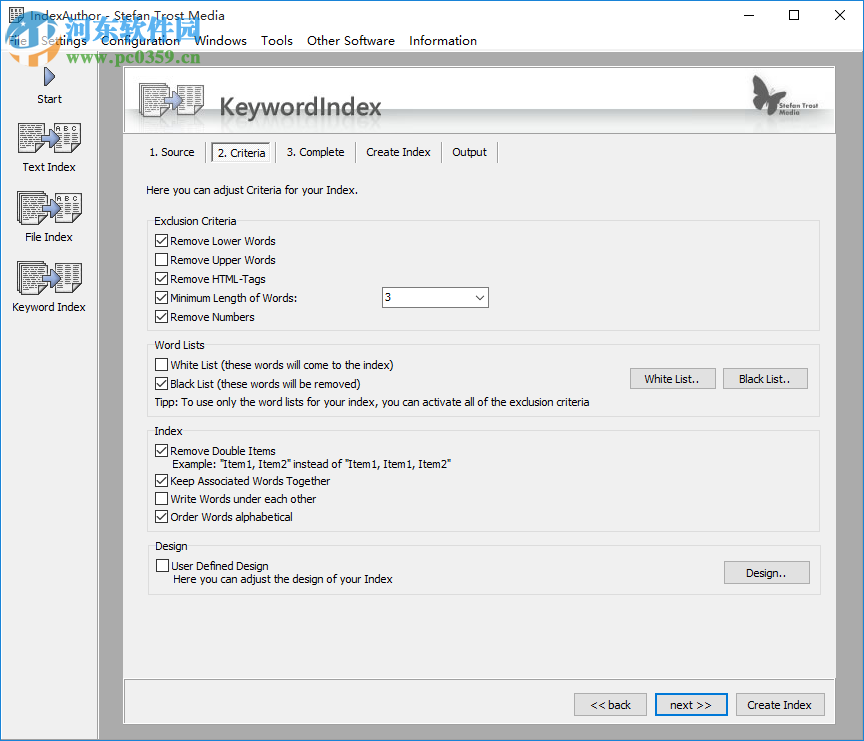Click the IndexAuthor title bar application icon
864x741 pixels.
(16, 15)
